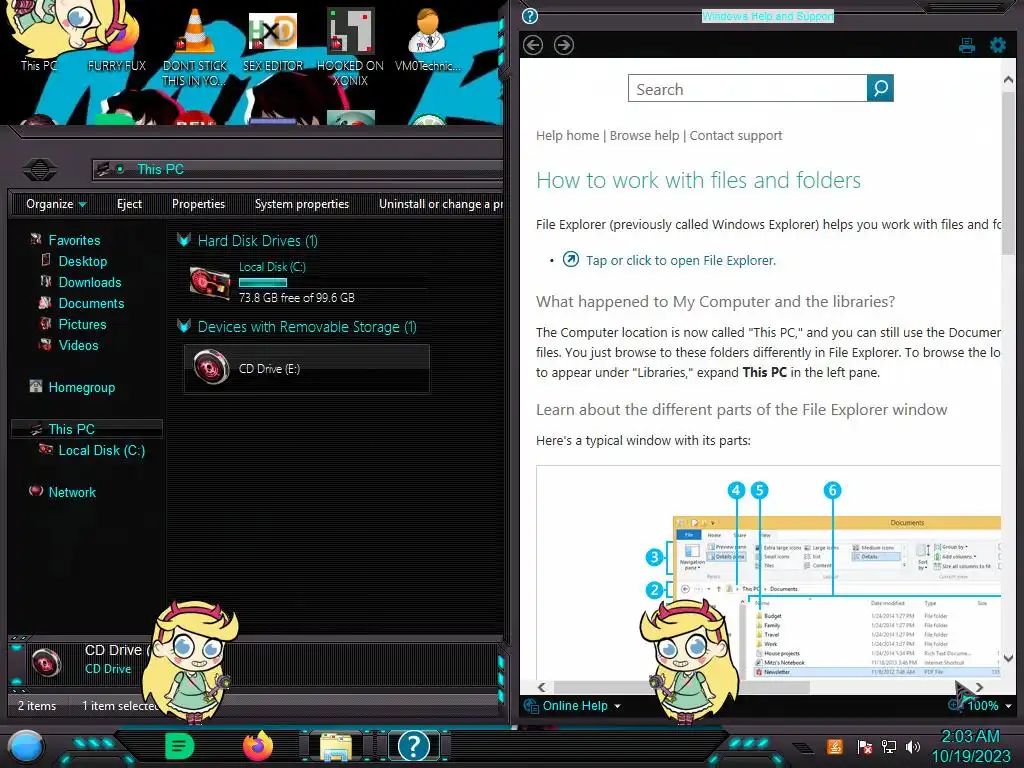Open the 100% zoom level dropdown

(988, 706)
